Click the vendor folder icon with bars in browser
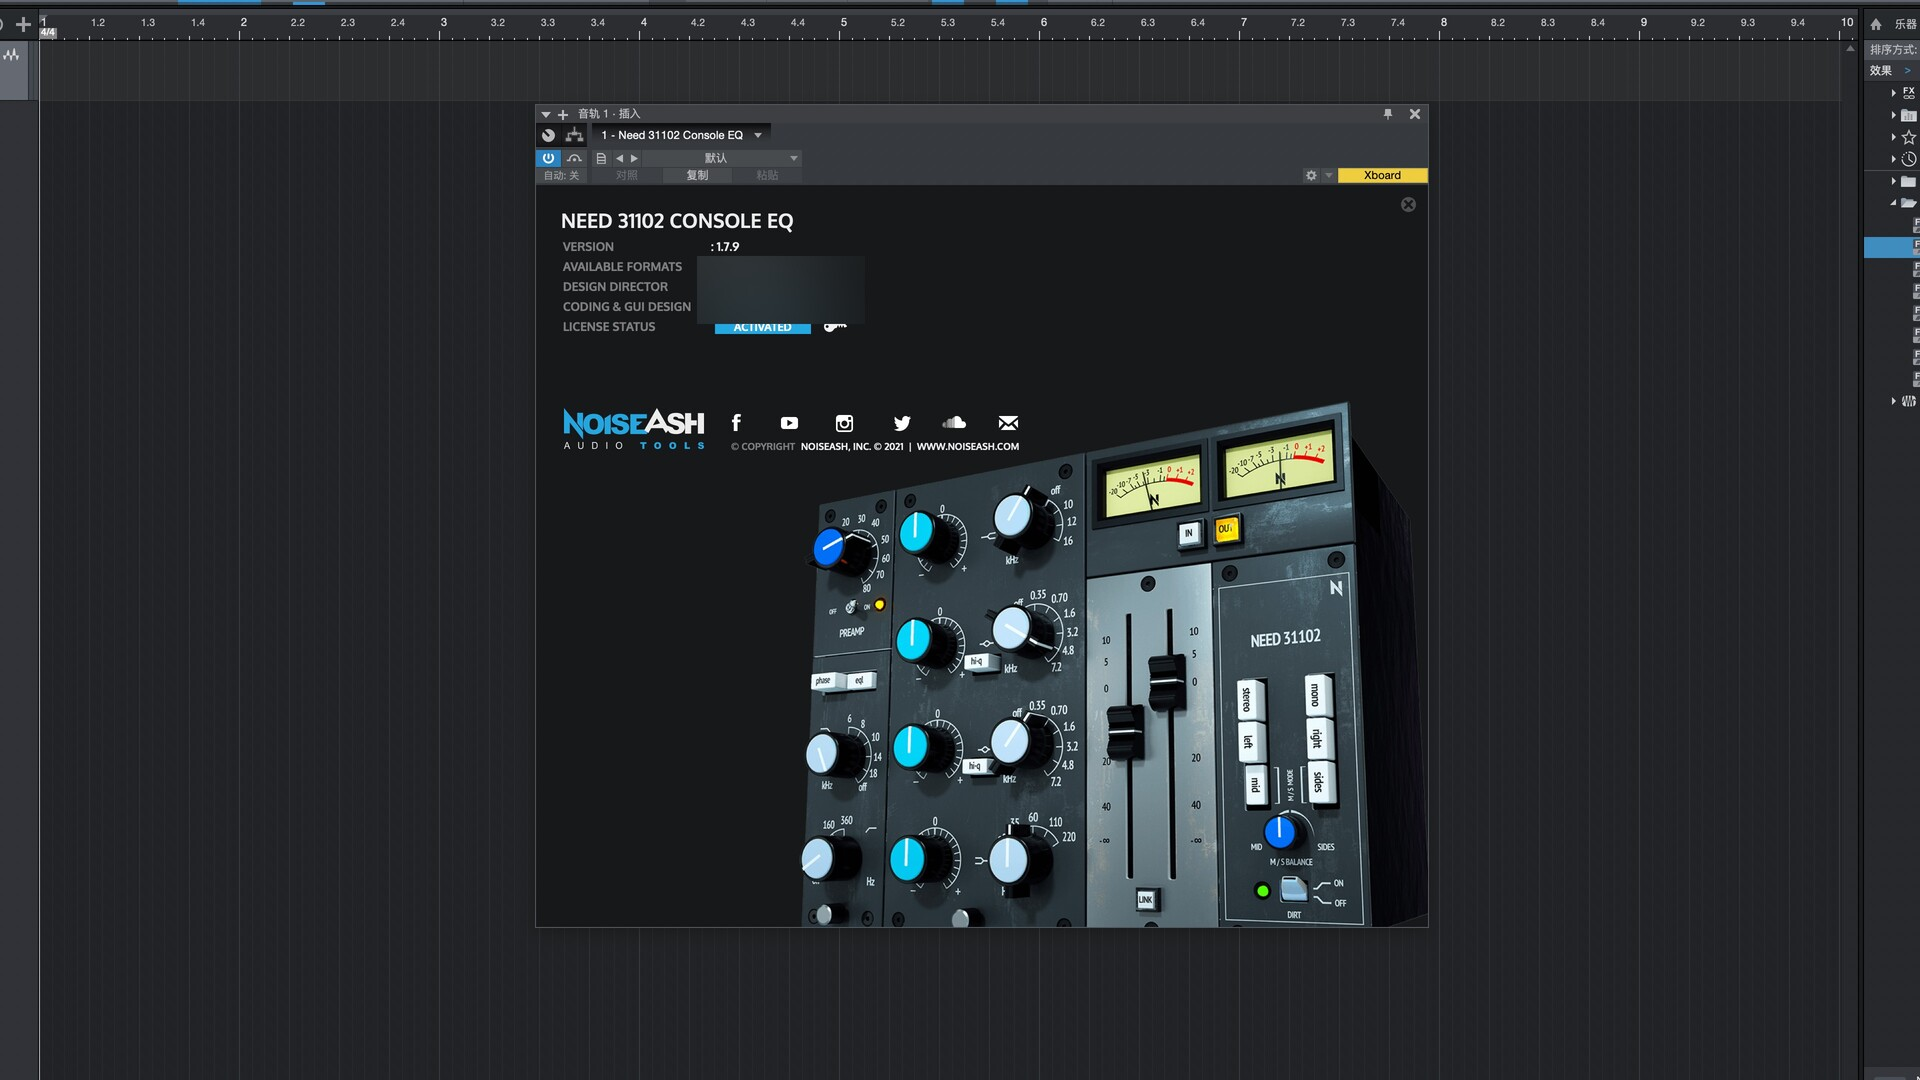Screen dimensions: 1920x1080 [x=1908, y=115]
